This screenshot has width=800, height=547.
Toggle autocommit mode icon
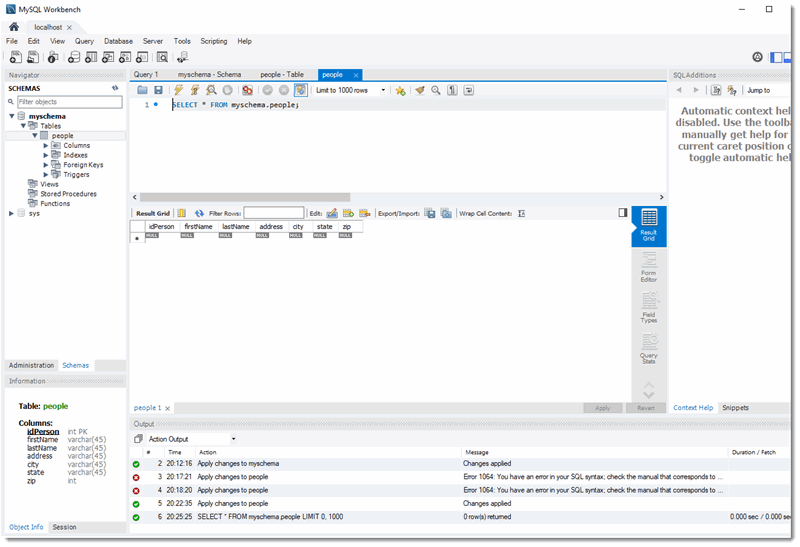click(301, 90)
